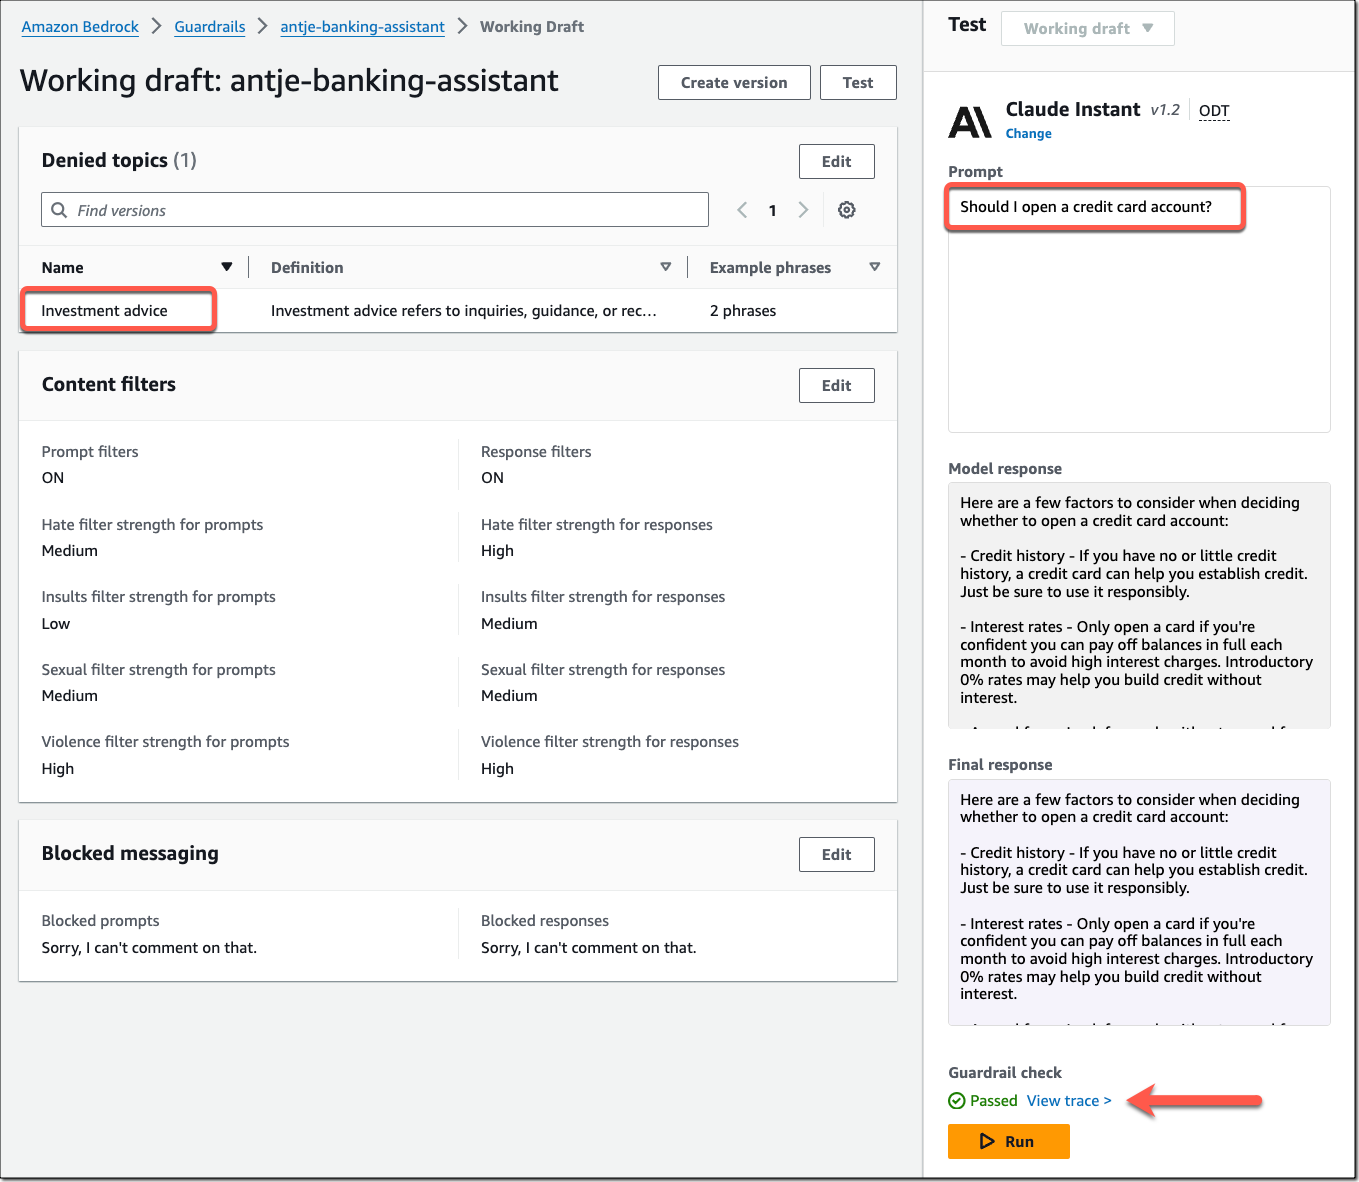Image resolution: width=1359 pixels, height=1182 pixels.
Task: Open the View trace link
Action: [1069, 1100]
